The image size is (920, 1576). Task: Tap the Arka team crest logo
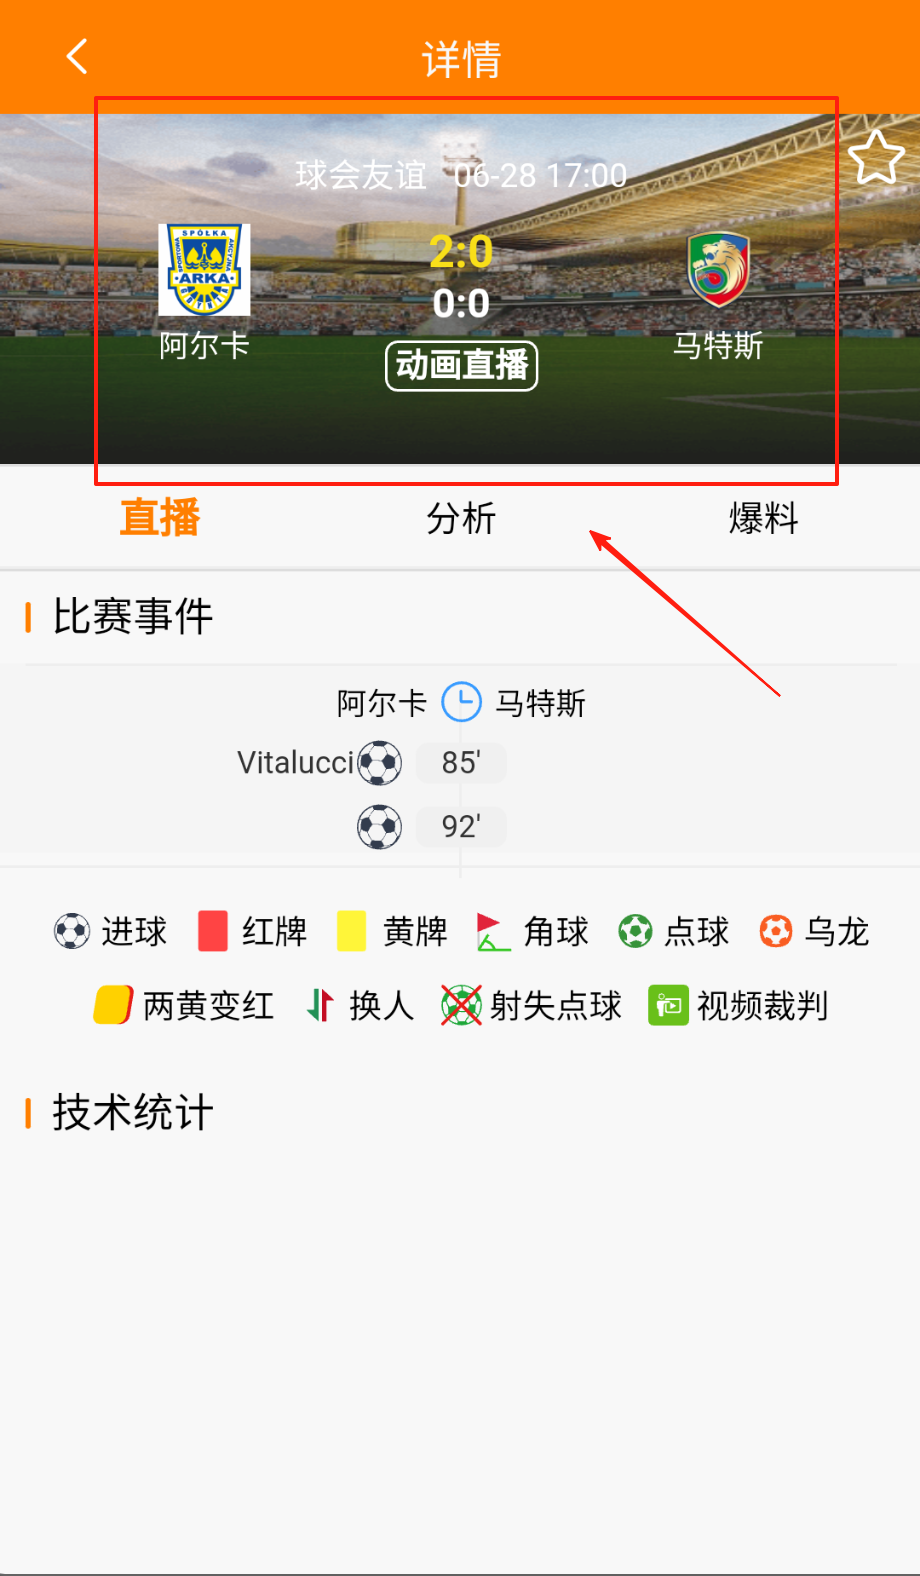click(x=204, y=270)
